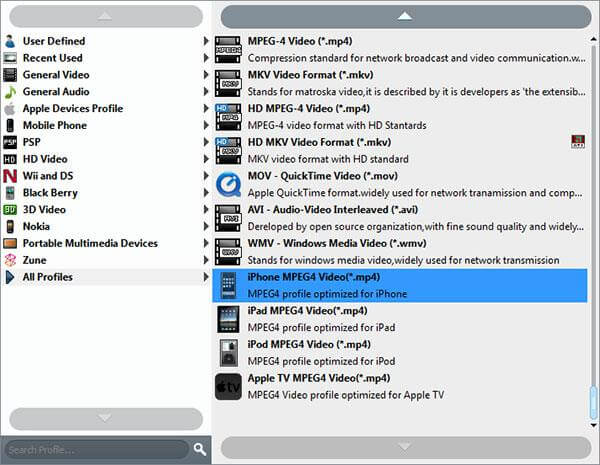The height and width of the screenshot is (465, 600).
Task: Click the AVI format filmstrip icon
Action: pyautogui.click(x=228, y=218)
